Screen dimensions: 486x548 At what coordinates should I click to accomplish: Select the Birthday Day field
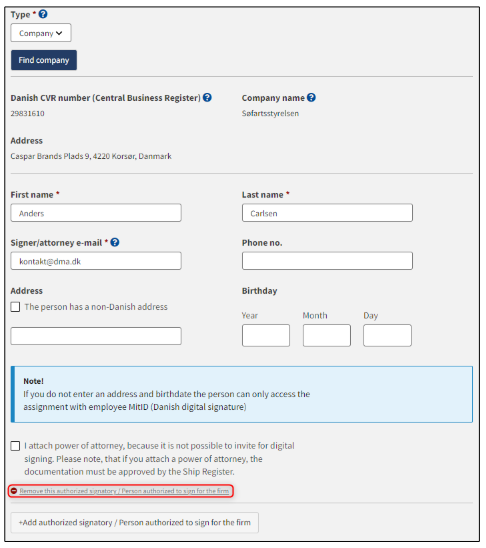[387, 336]
